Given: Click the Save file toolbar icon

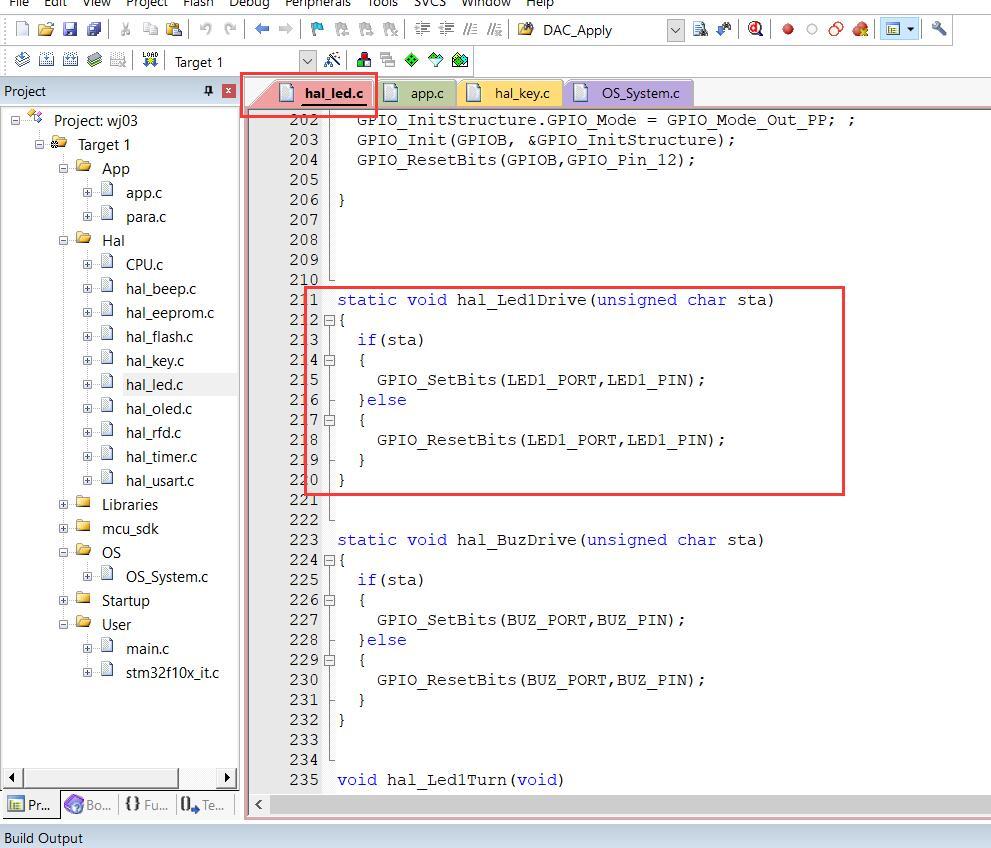Looking at the screenshot, I should point(70,30).
